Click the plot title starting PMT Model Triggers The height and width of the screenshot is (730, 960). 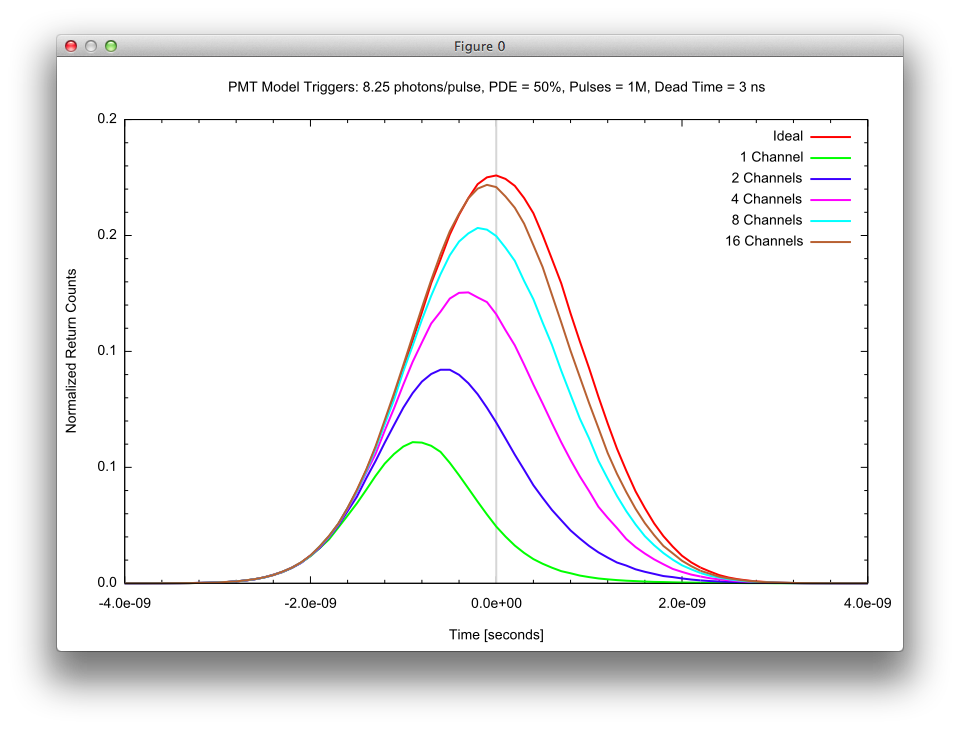point(497,87)
